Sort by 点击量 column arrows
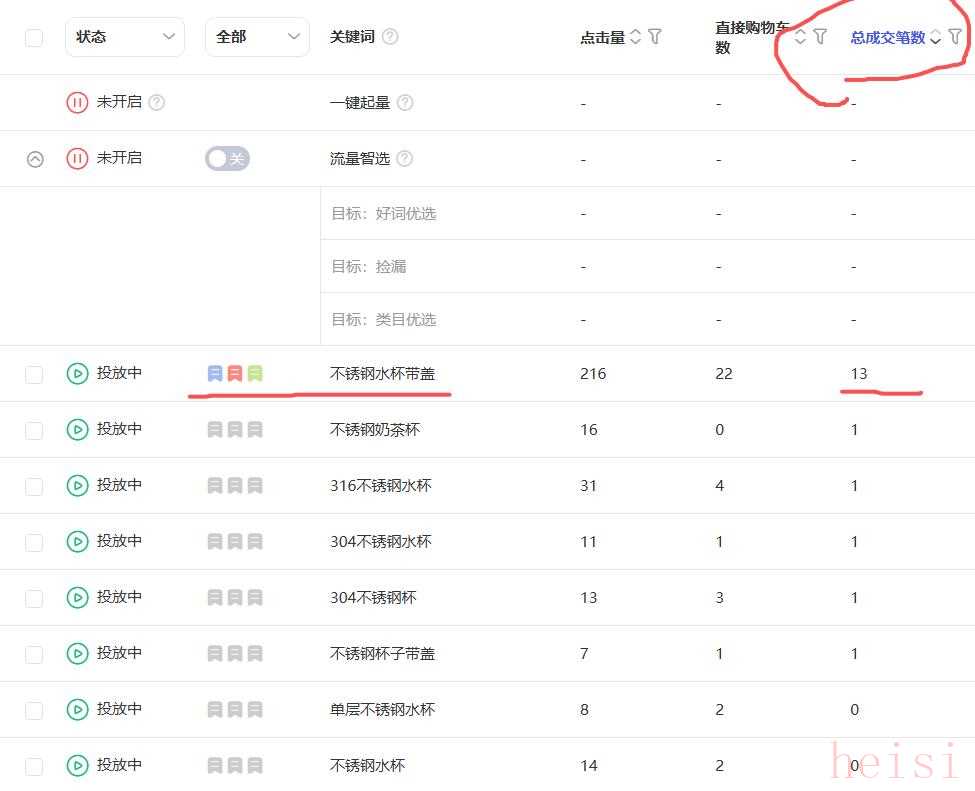975x791 pixels. [x=635, y=37]
